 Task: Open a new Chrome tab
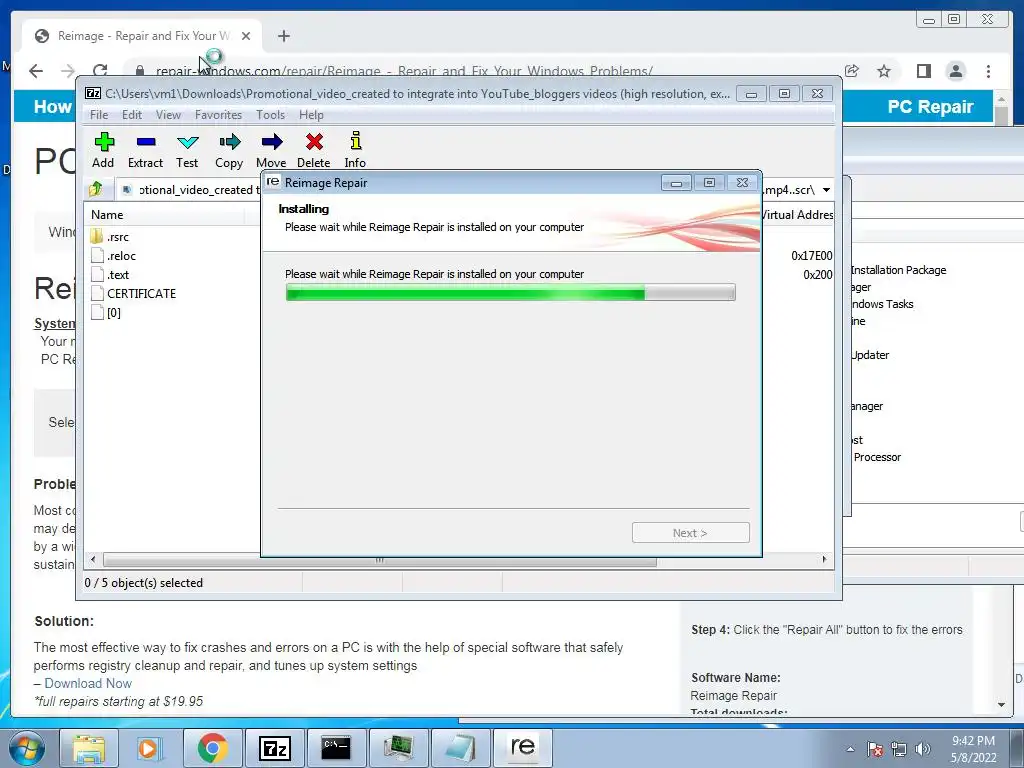(283, 36)
